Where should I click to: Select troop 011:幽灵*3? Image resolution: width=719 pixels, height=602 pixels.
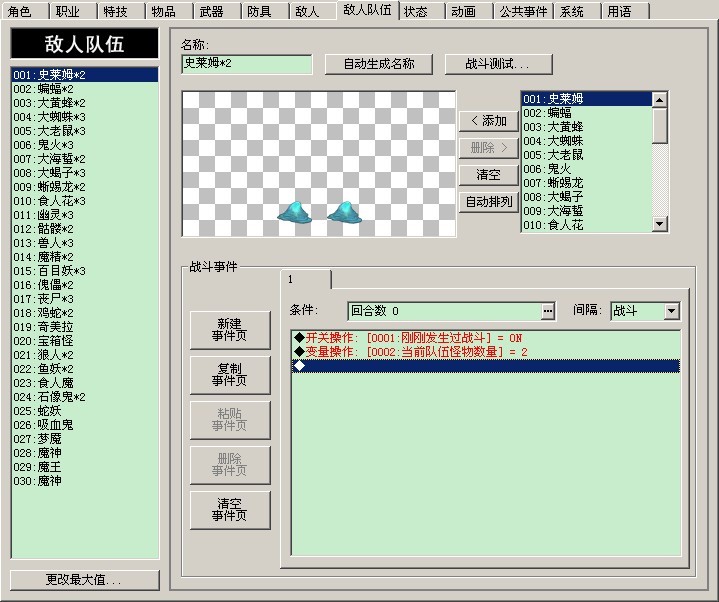tap(85, 215)
